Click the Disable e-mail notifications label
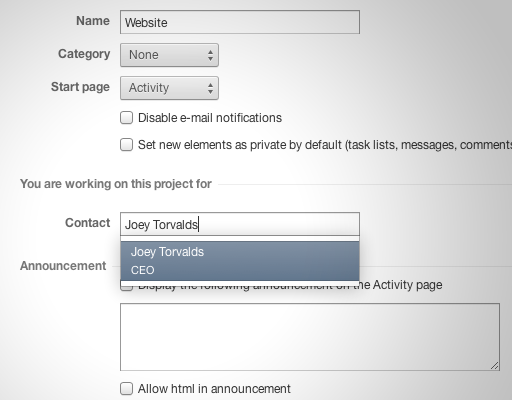 click(210, 118)
